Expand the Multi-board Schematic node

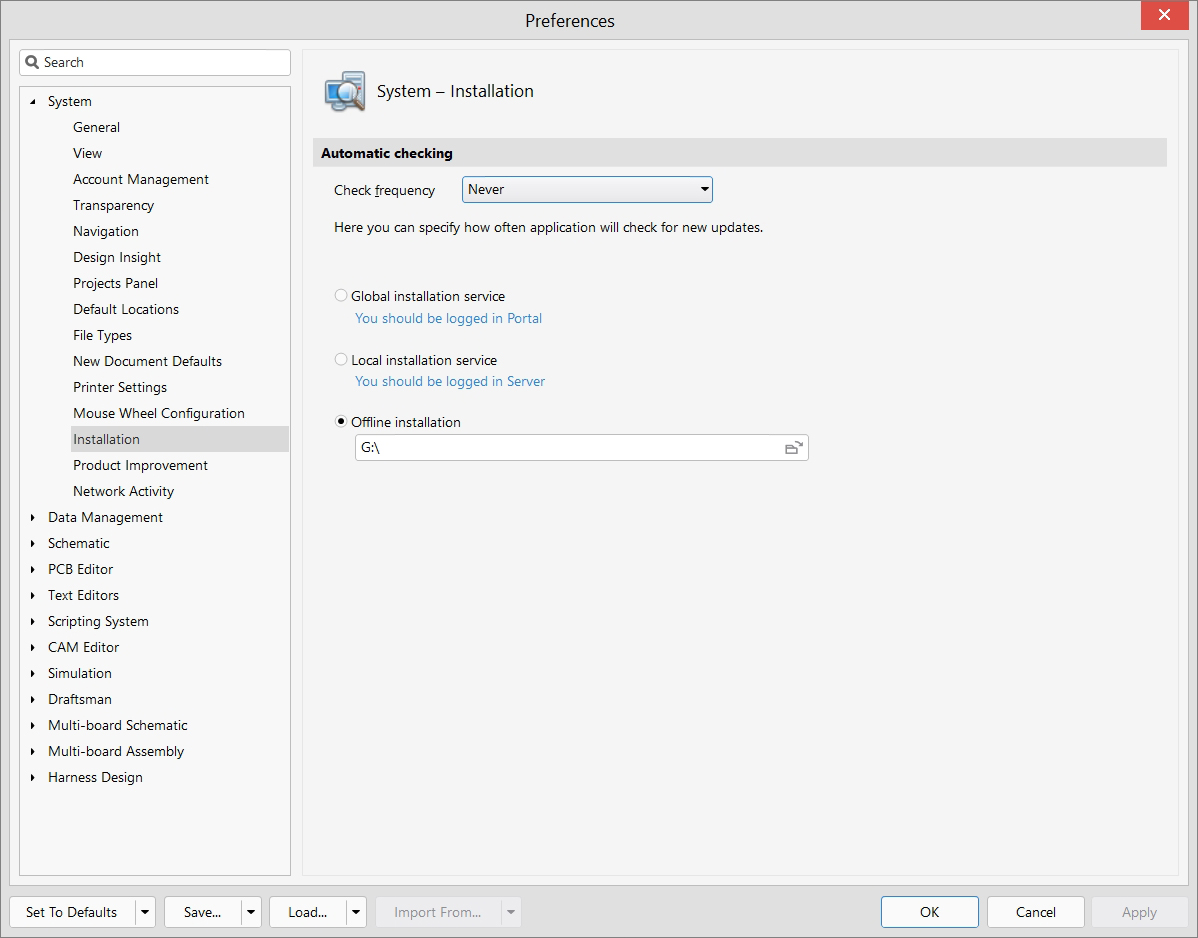32,725
